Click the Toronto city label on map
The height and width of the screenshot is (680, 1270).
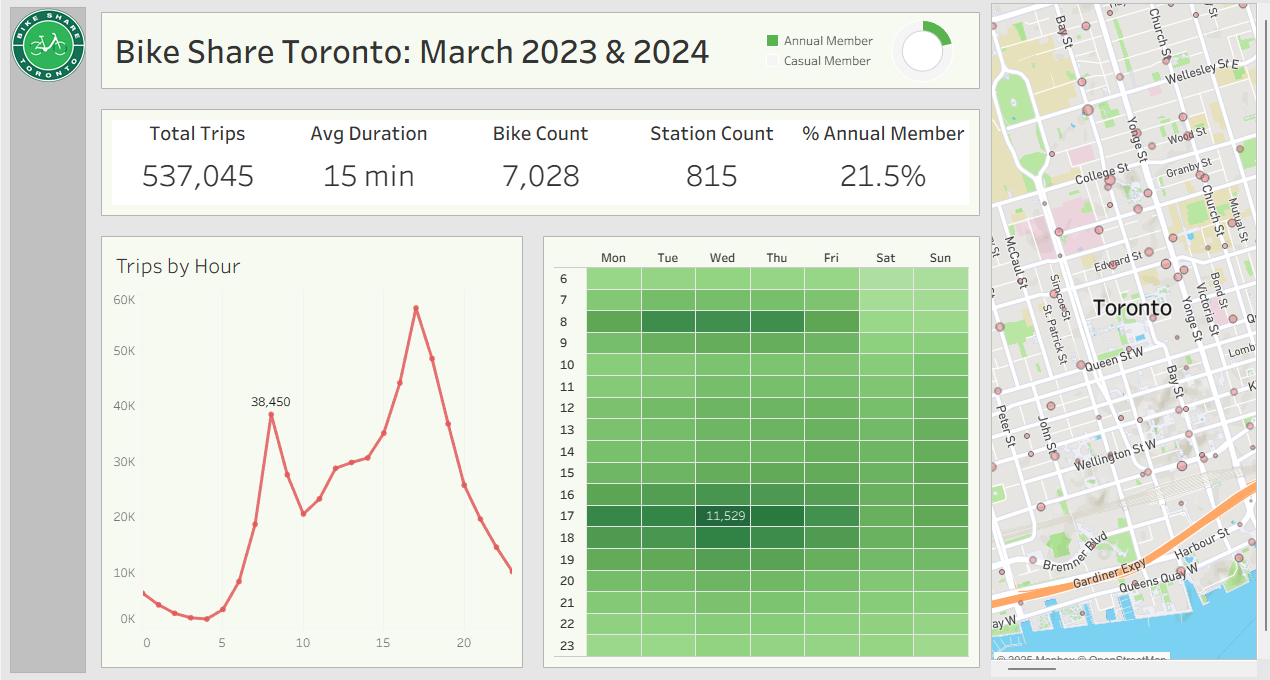click(x=1132, y=308)
